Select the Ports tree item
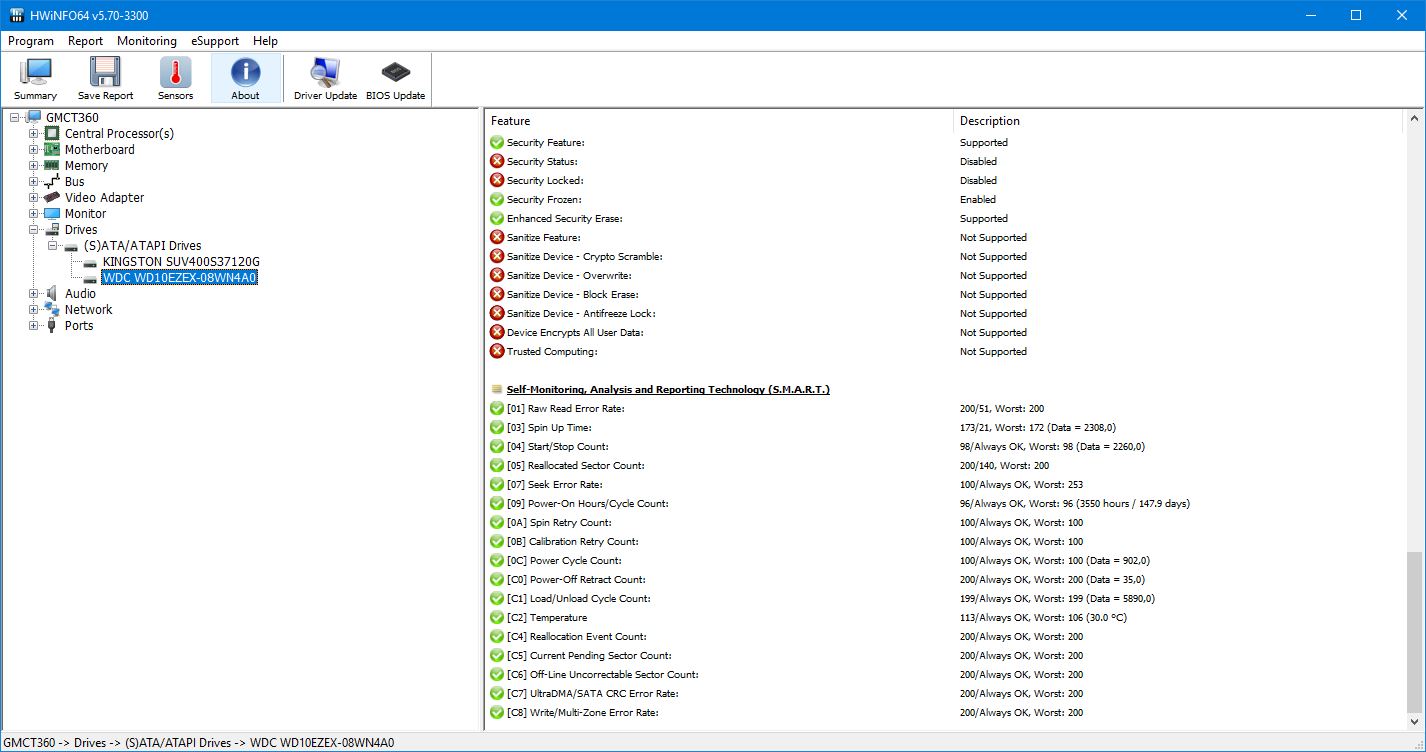Image resolution: width=1426 pixels, height=752 pixels. click(79, 326)
